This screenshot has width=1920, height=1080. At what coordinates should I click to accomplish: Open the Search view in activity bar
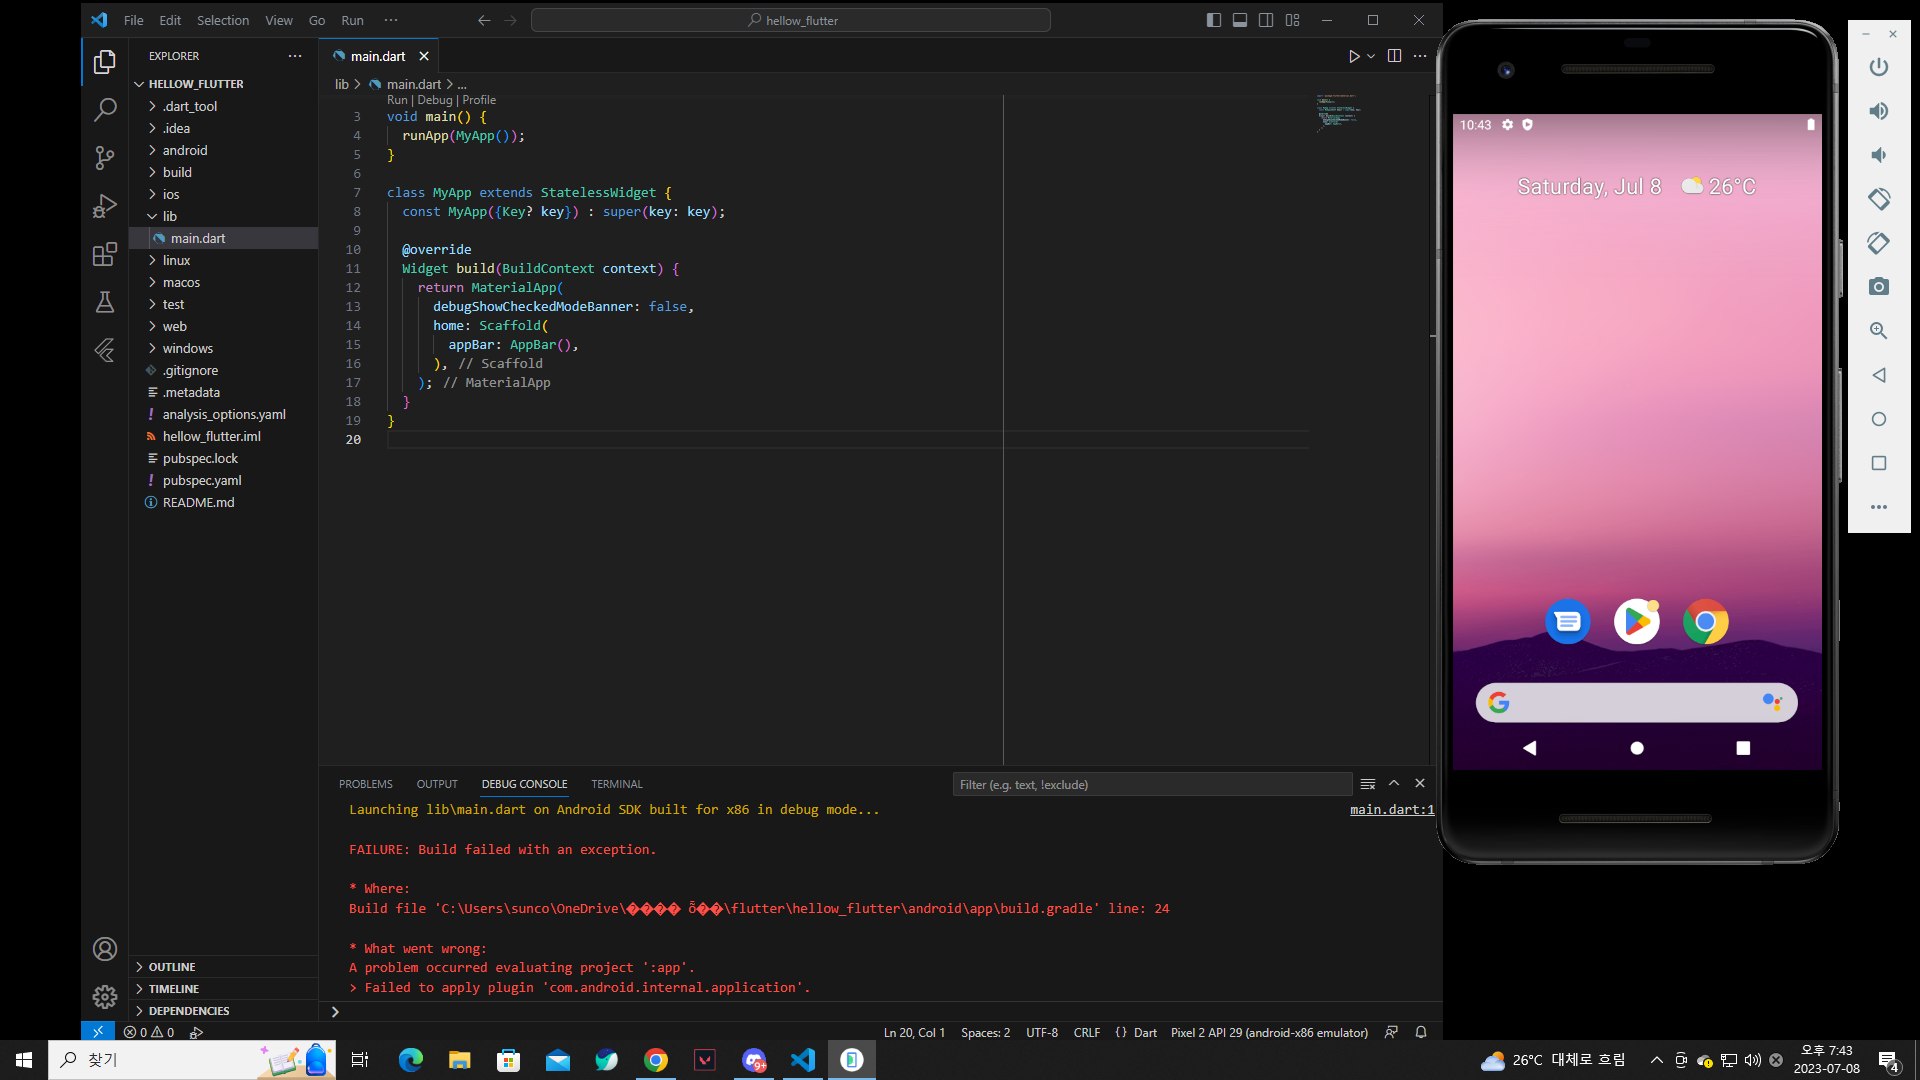105,110
